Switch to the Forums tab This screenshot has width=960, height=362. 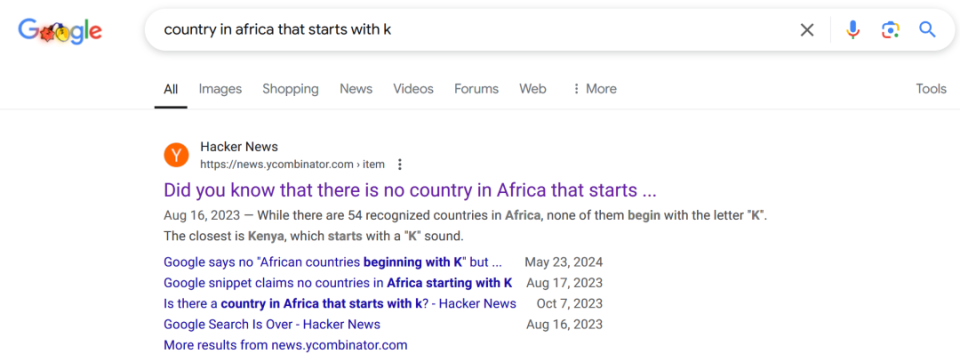coord(476,89)
